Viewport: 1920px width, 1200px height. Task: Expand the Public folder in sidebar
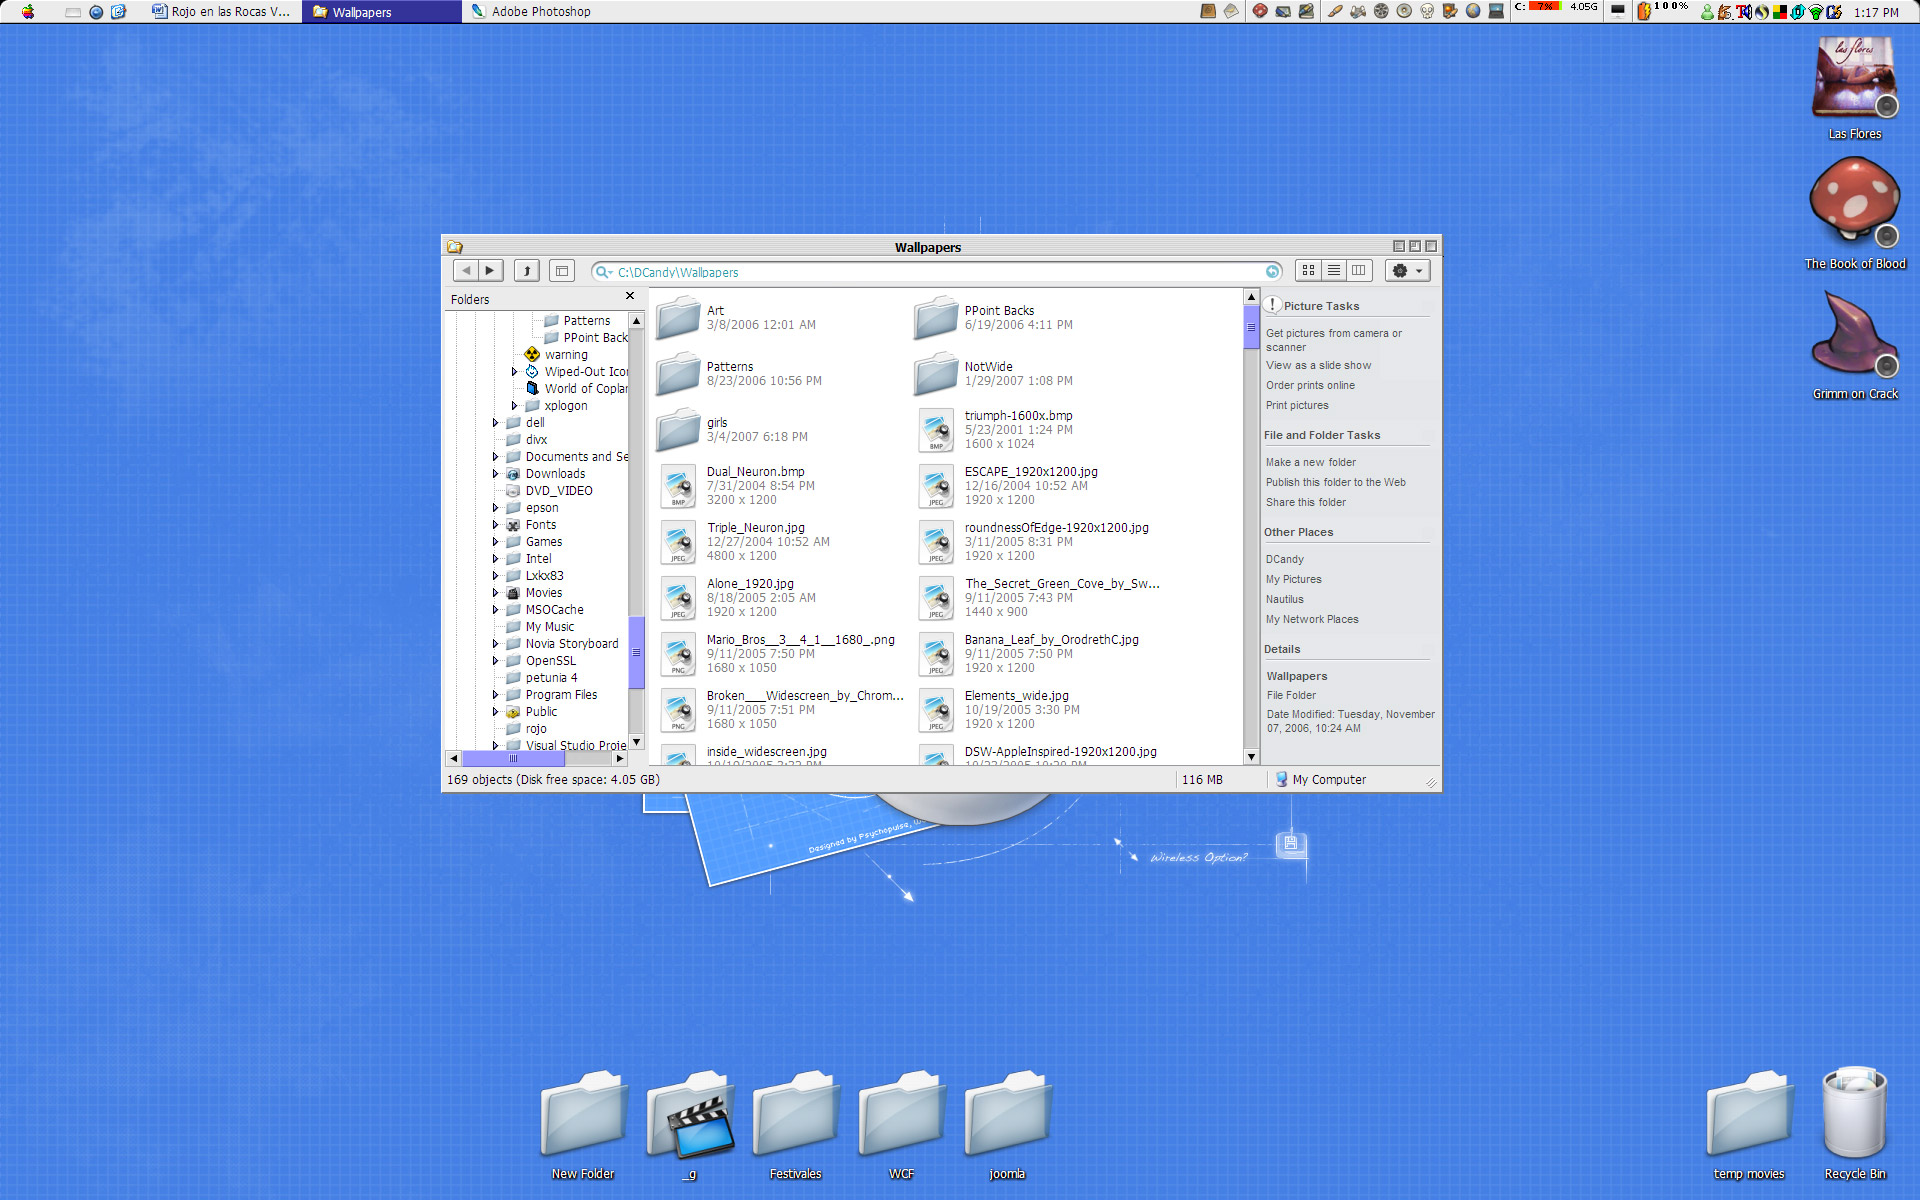[x=493, y=711]
